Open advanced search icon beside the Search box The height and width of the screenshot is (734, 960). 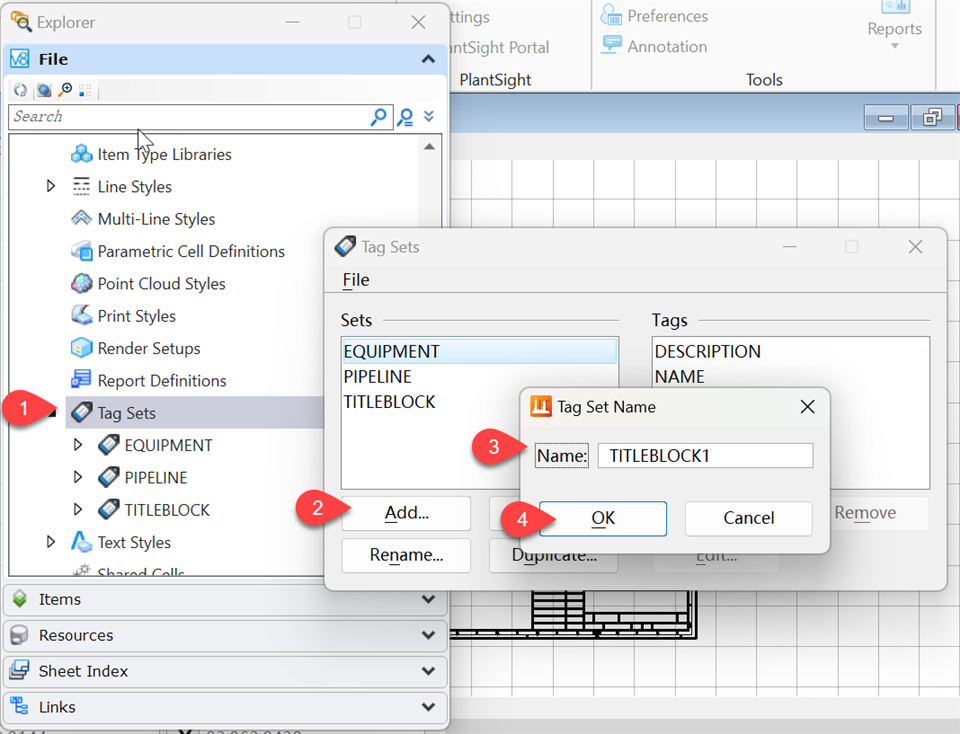pos(405,116)
